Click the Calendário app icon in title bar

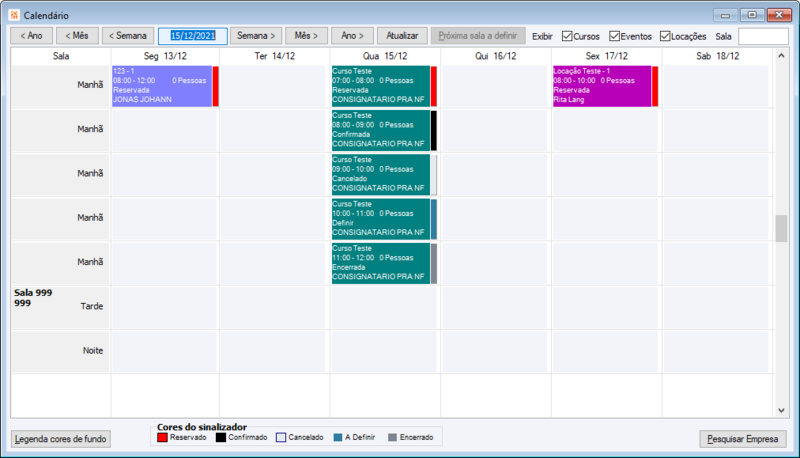coord(14,15)
